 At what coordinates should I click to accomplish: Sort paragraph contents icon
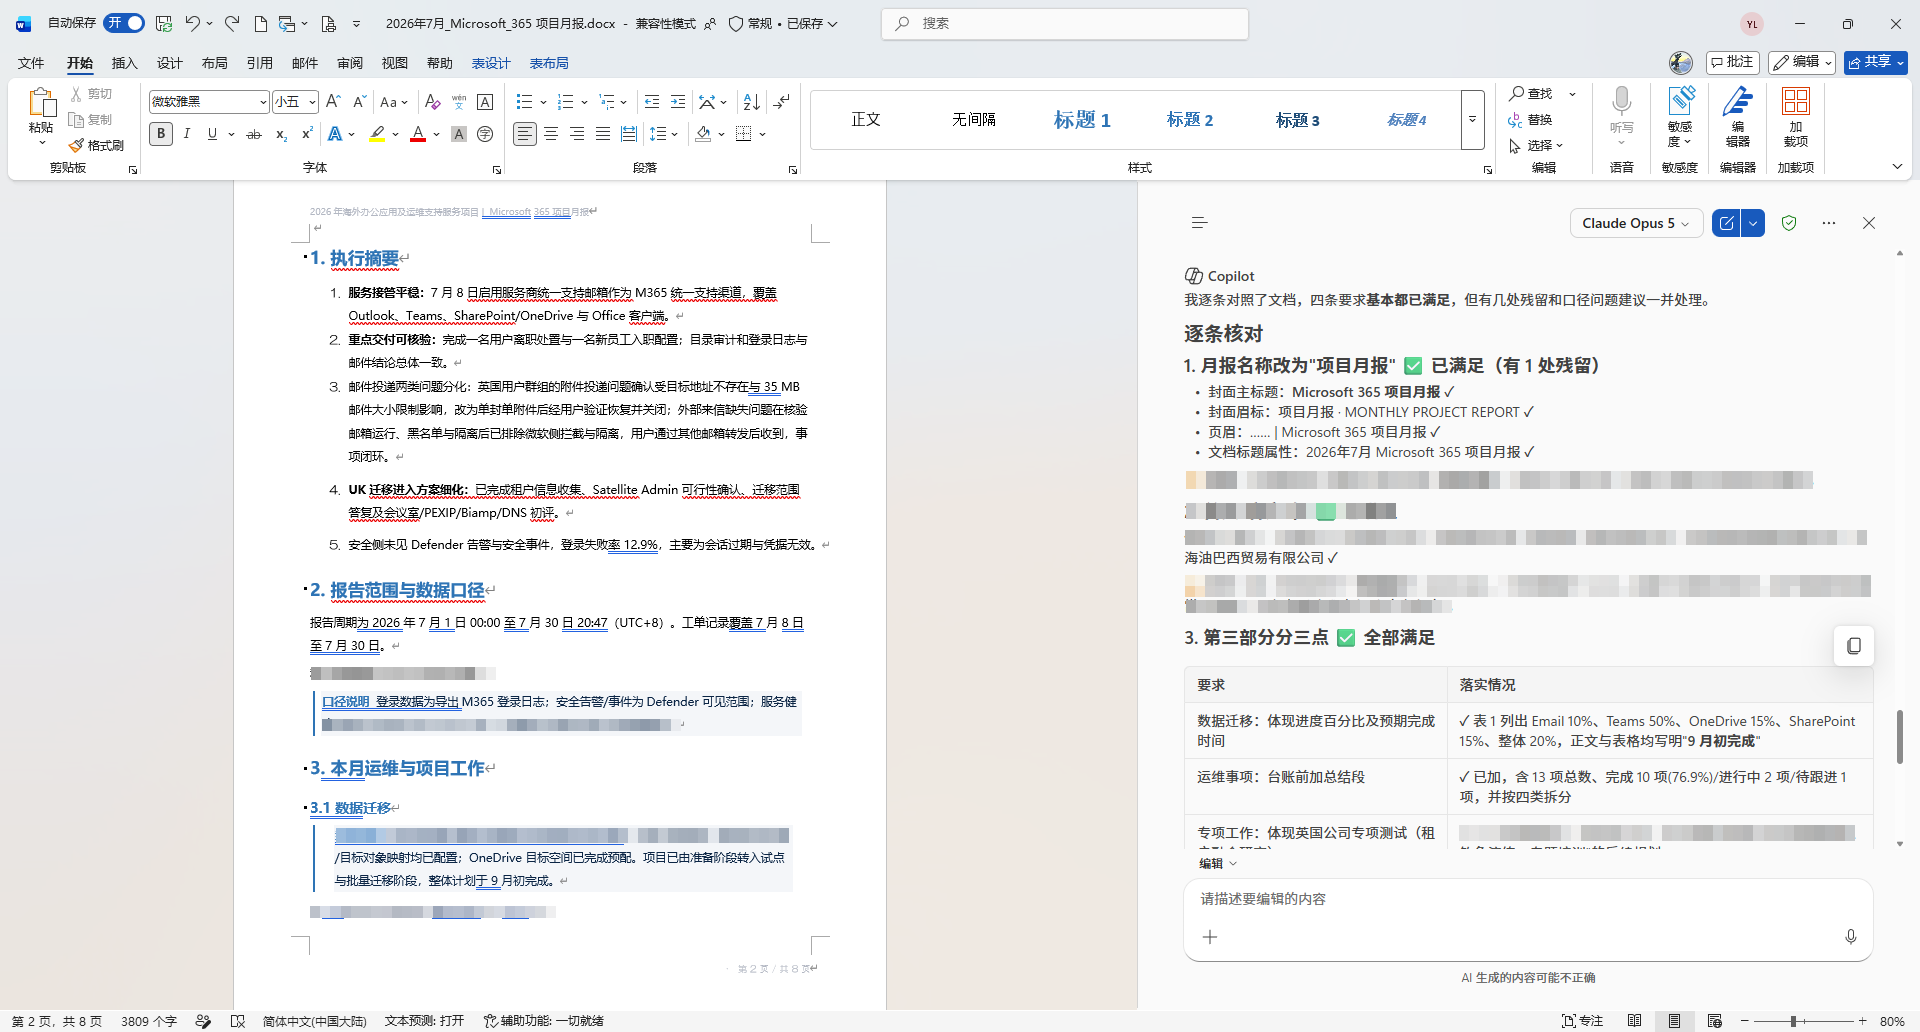pos(752,102)
